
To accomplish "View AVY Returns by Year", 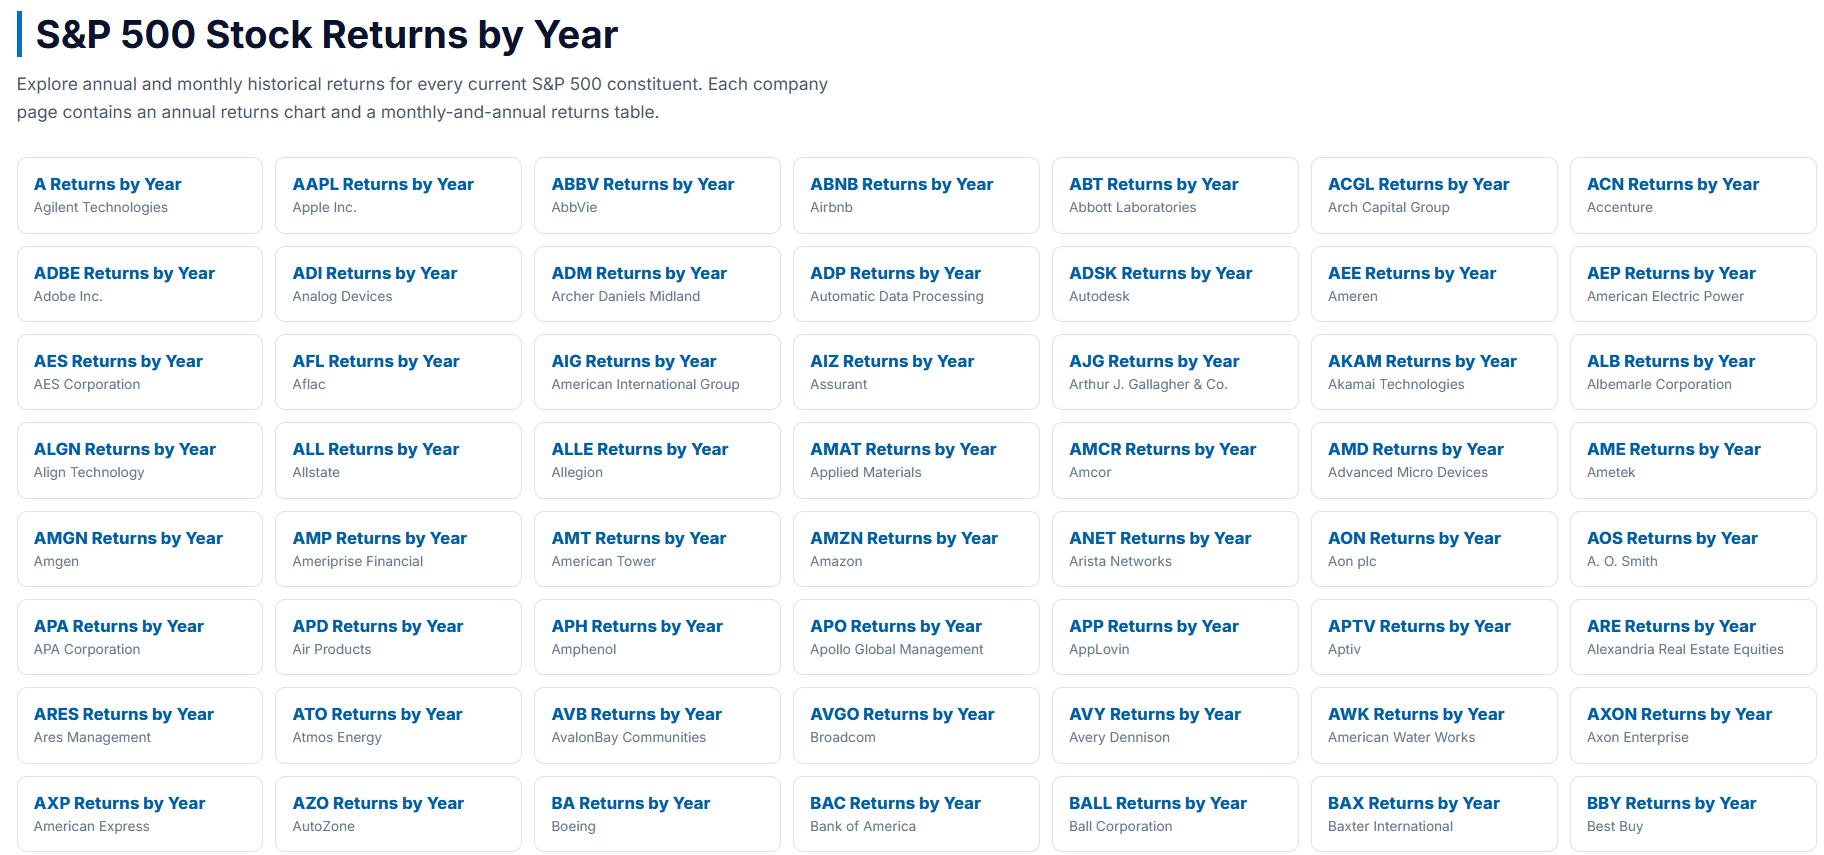I will tap(1175, 725).
